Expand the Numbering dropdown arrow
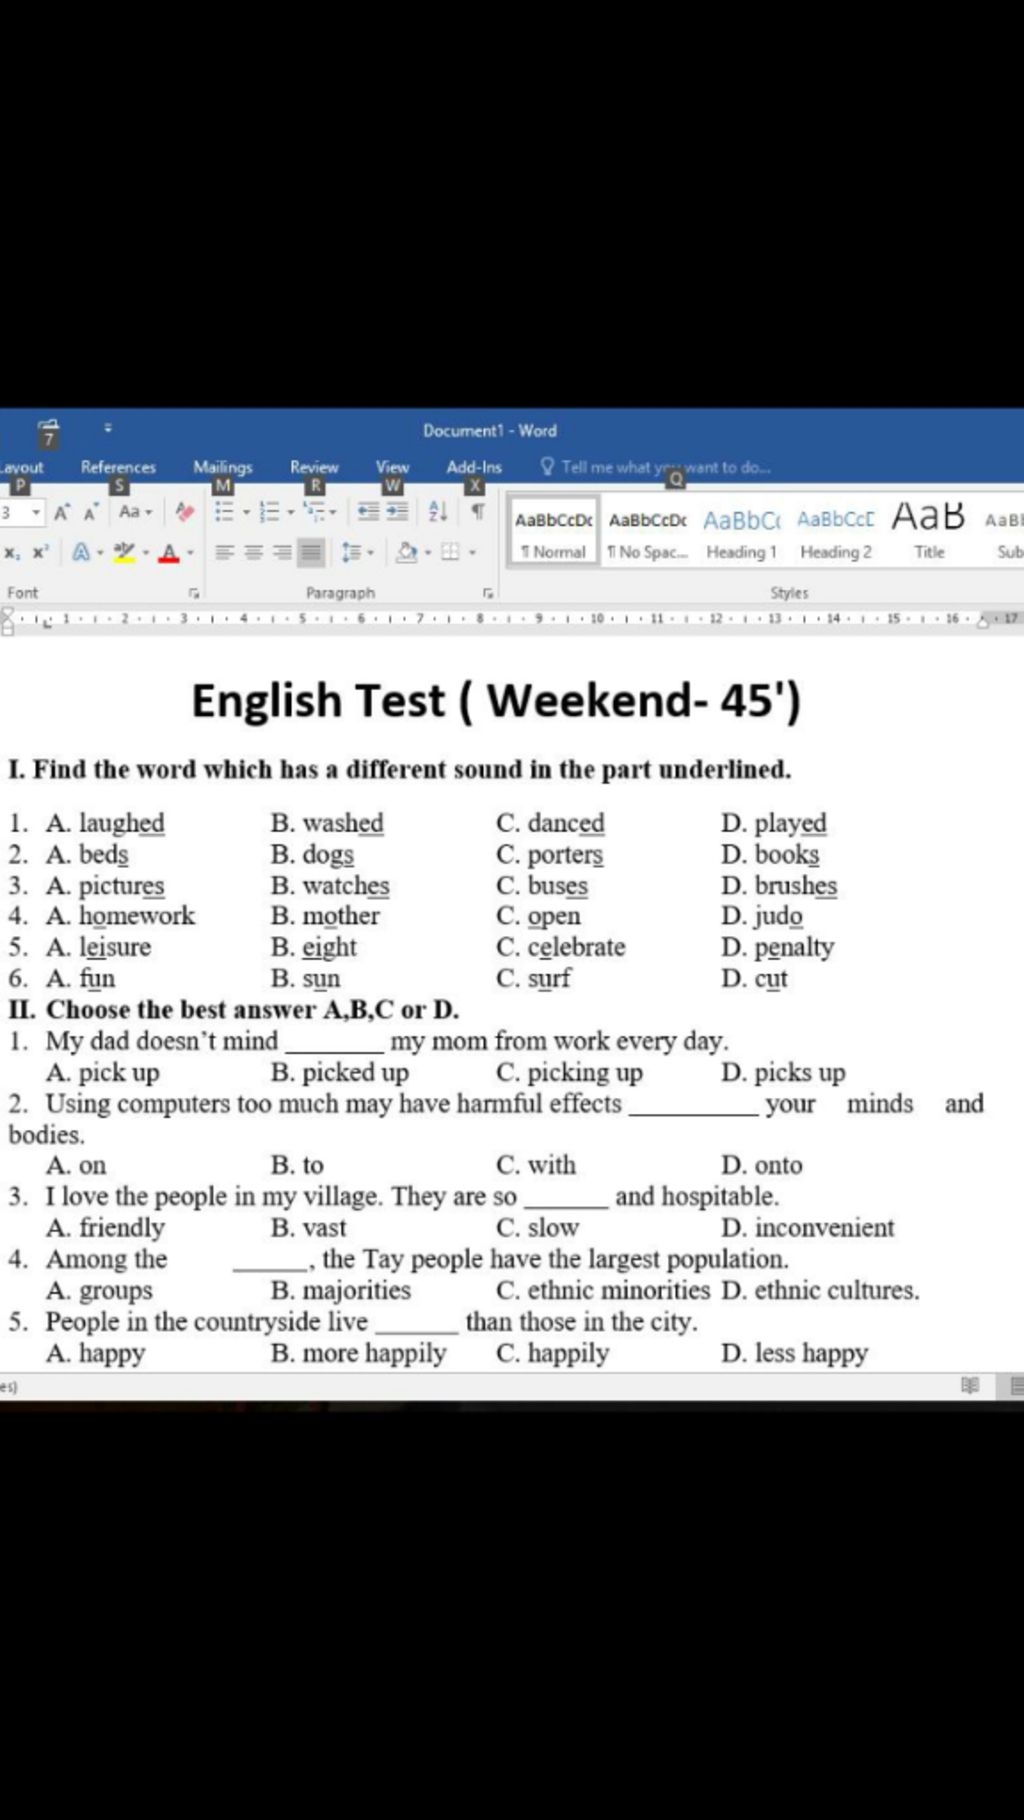 click(290, 512)
